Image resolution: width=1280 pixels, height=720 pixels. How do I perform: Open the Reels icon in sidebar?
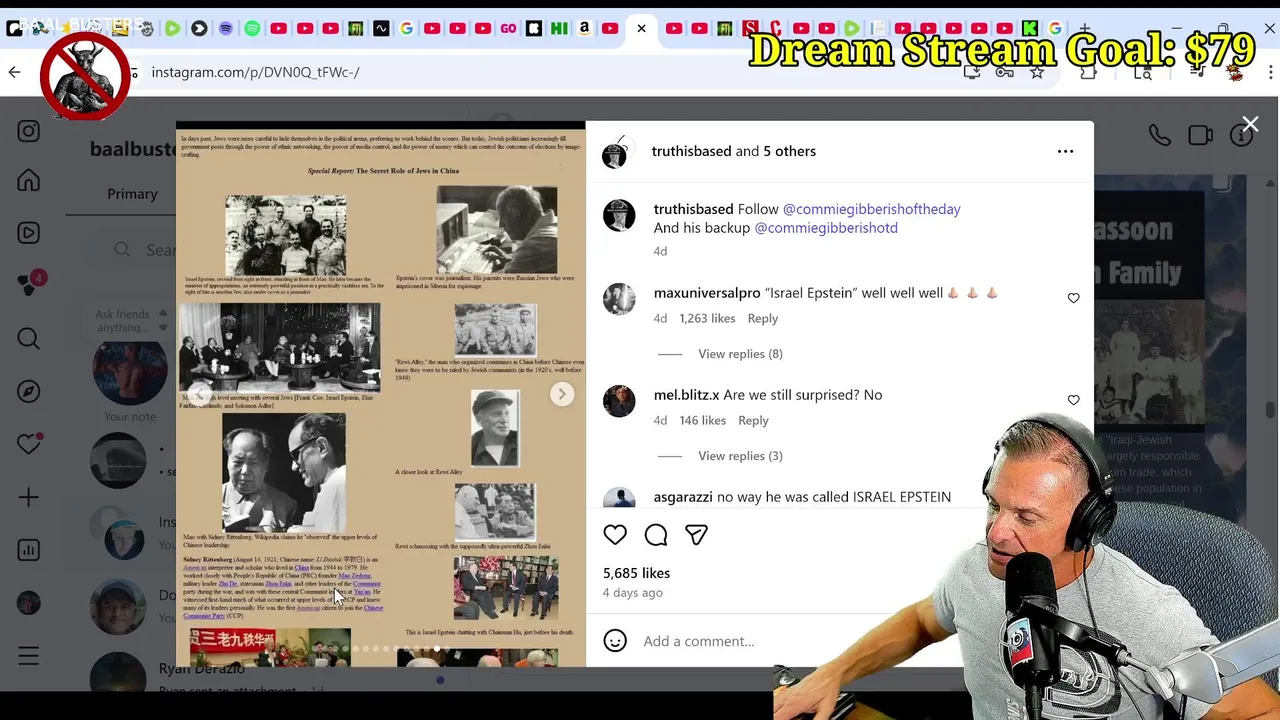point(28,232)
